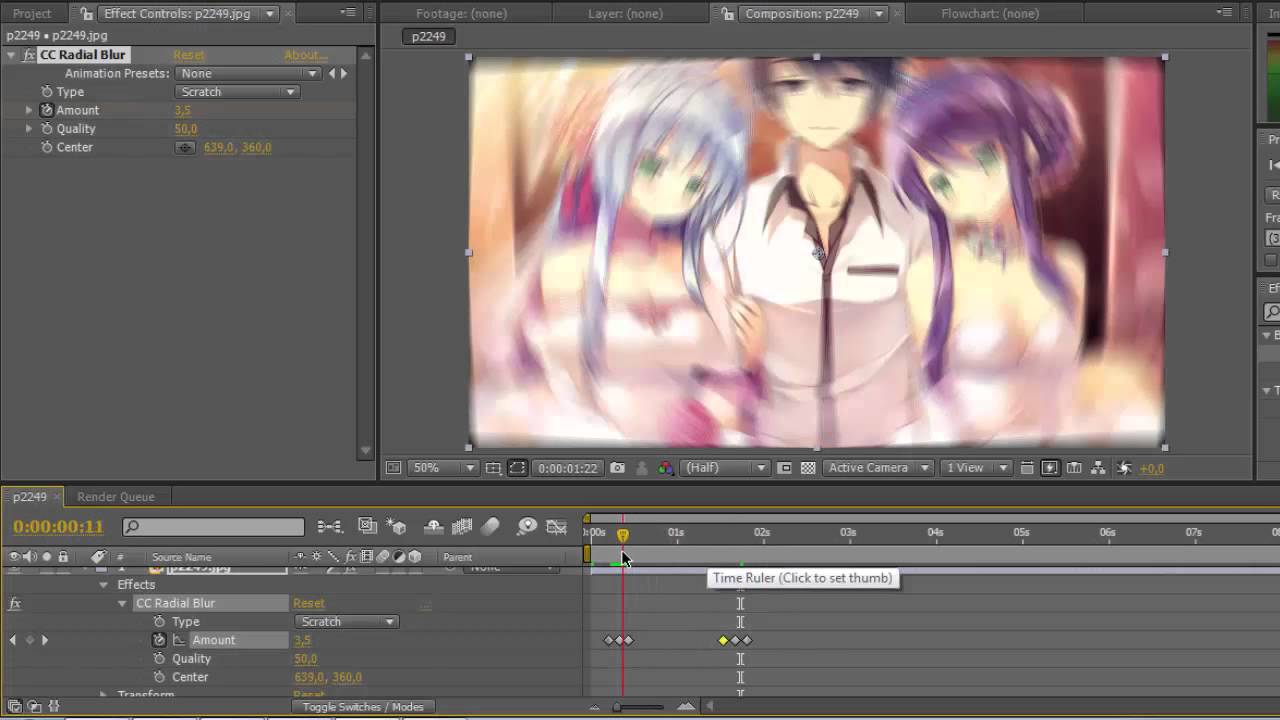Open the fast previews icon
Screen dimensions: 1280x720
1050,468
